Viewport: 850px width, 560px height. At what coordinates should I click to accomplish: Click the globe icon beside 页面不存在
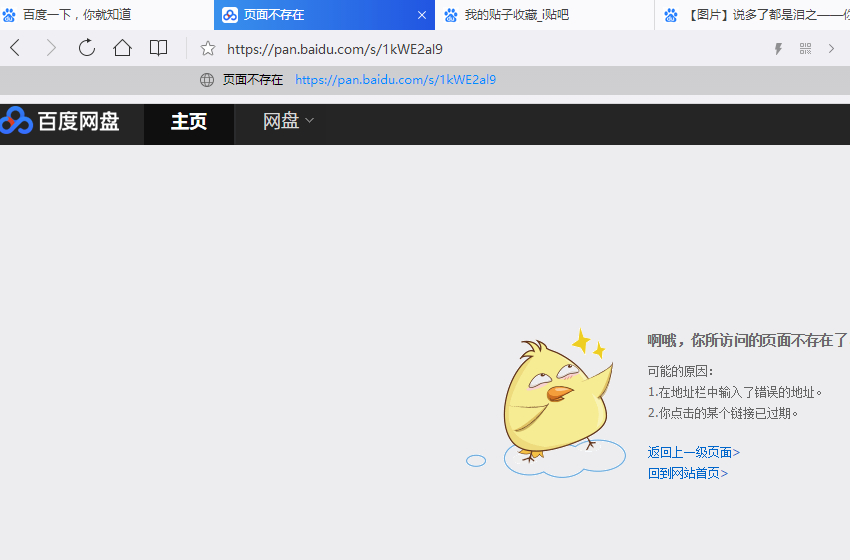(207, 80)
